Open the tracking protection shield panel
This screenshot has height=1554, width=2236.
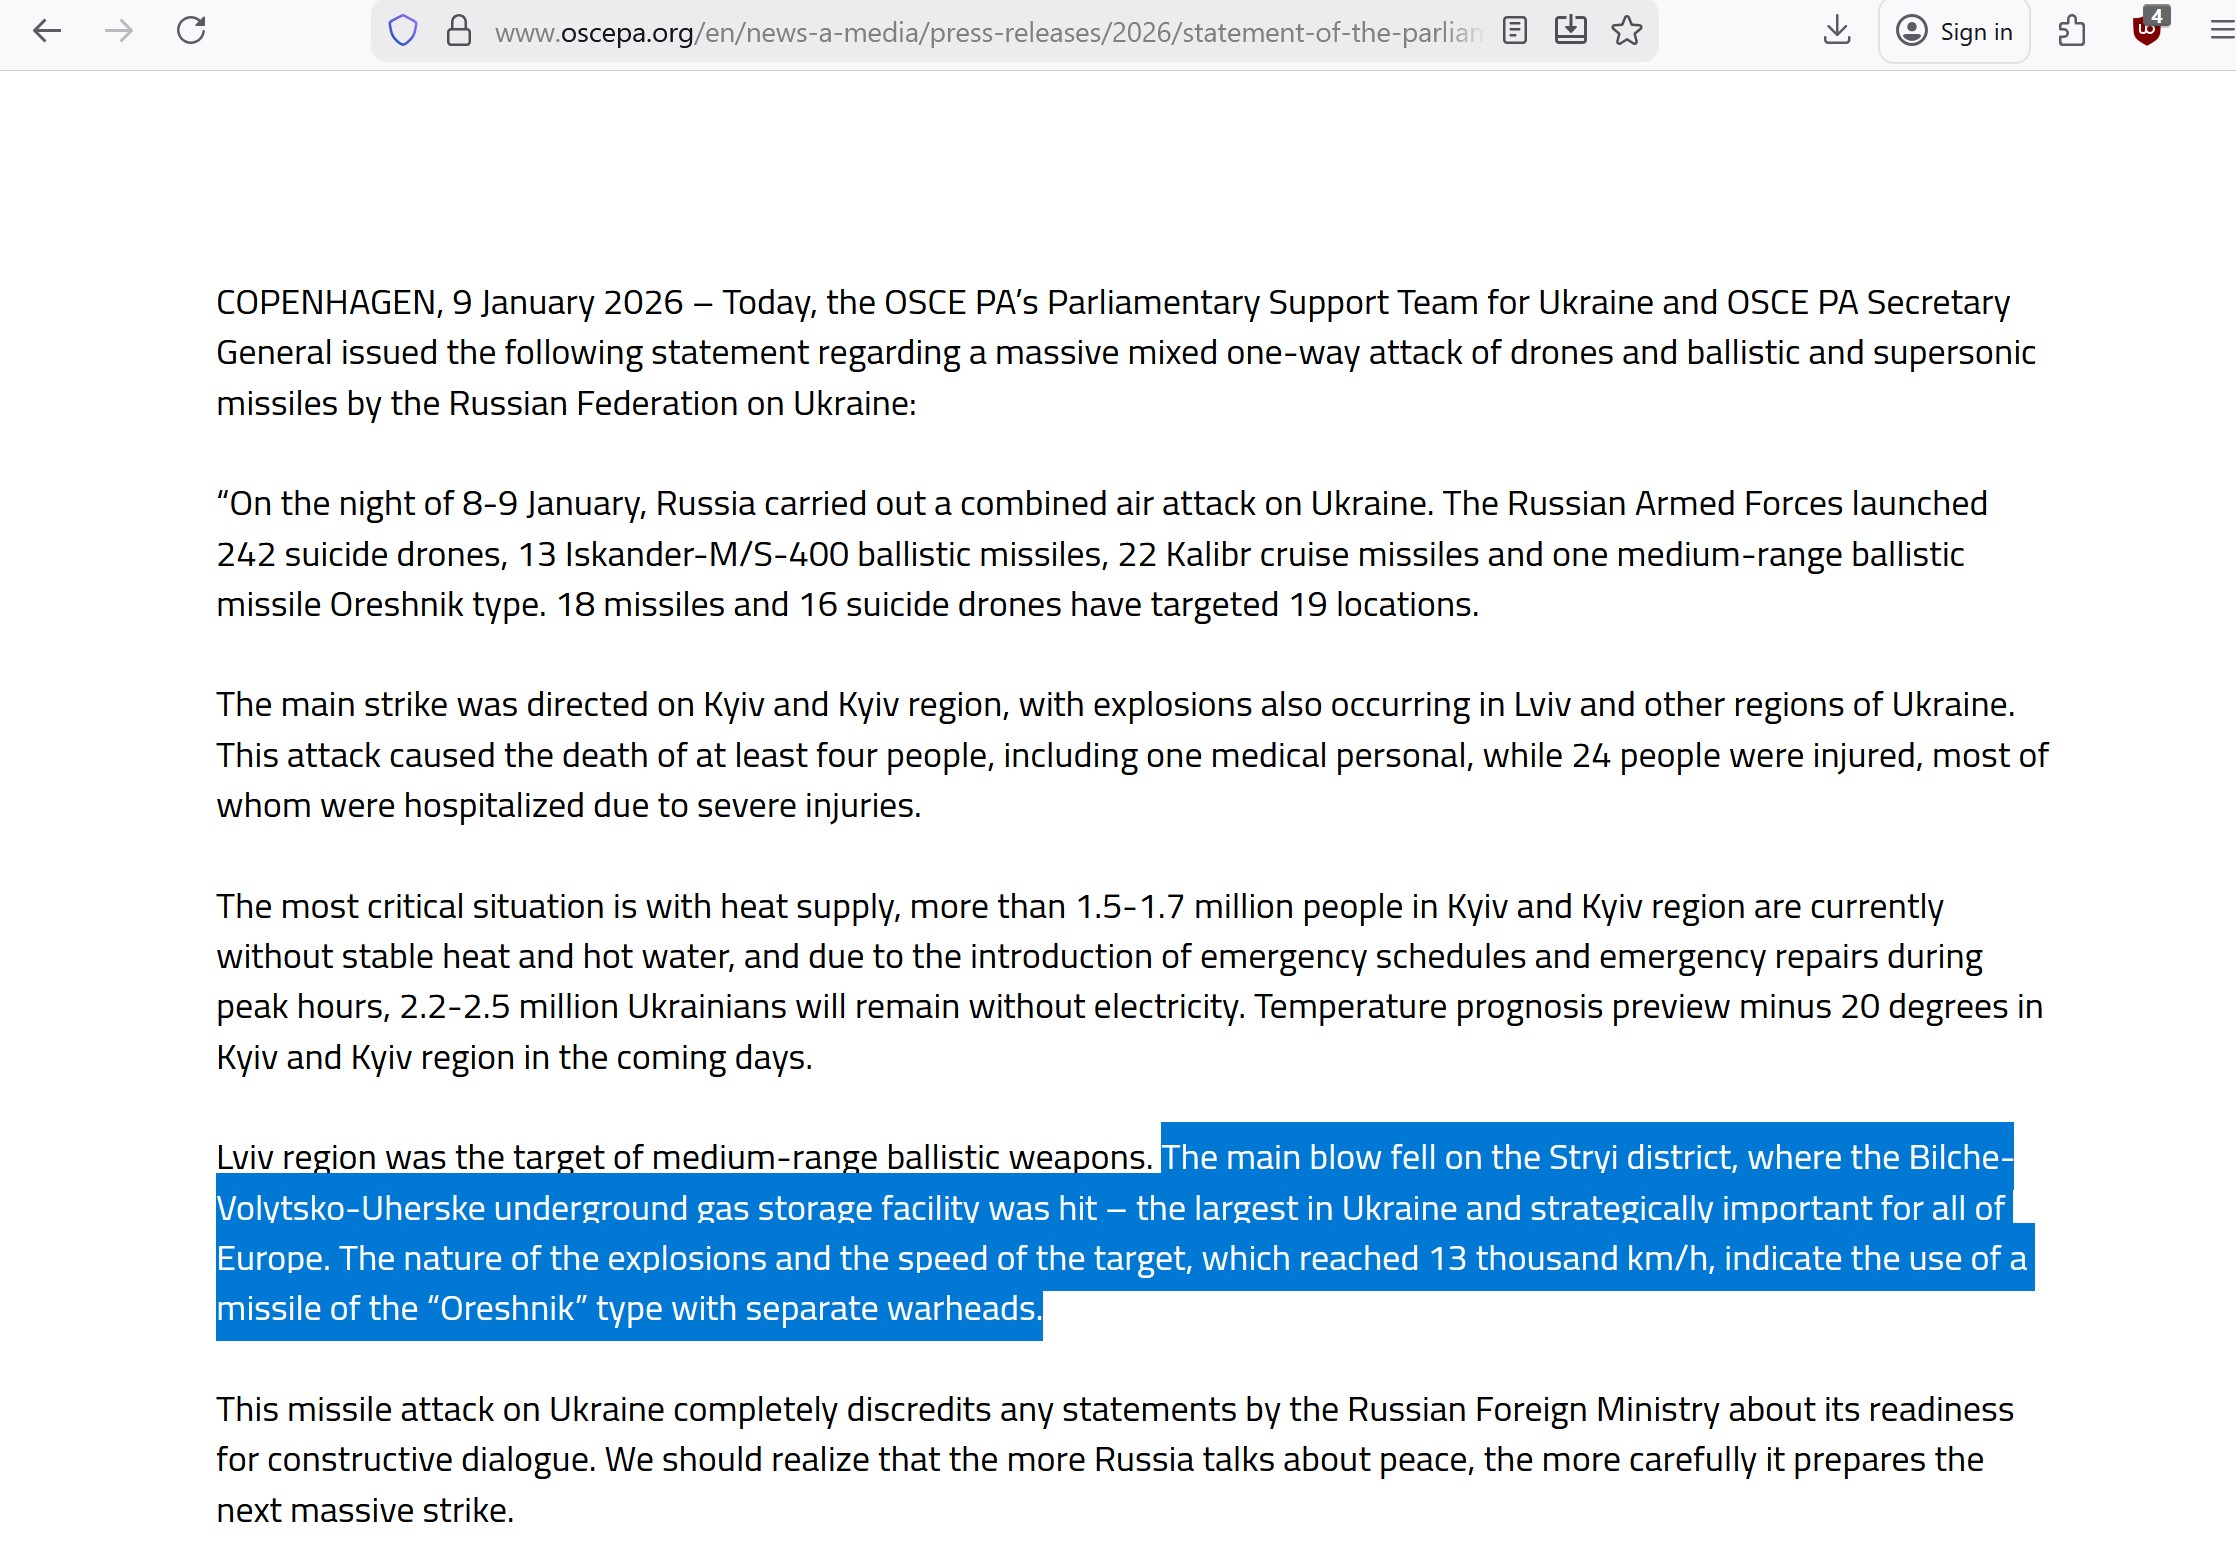(402, 31)
